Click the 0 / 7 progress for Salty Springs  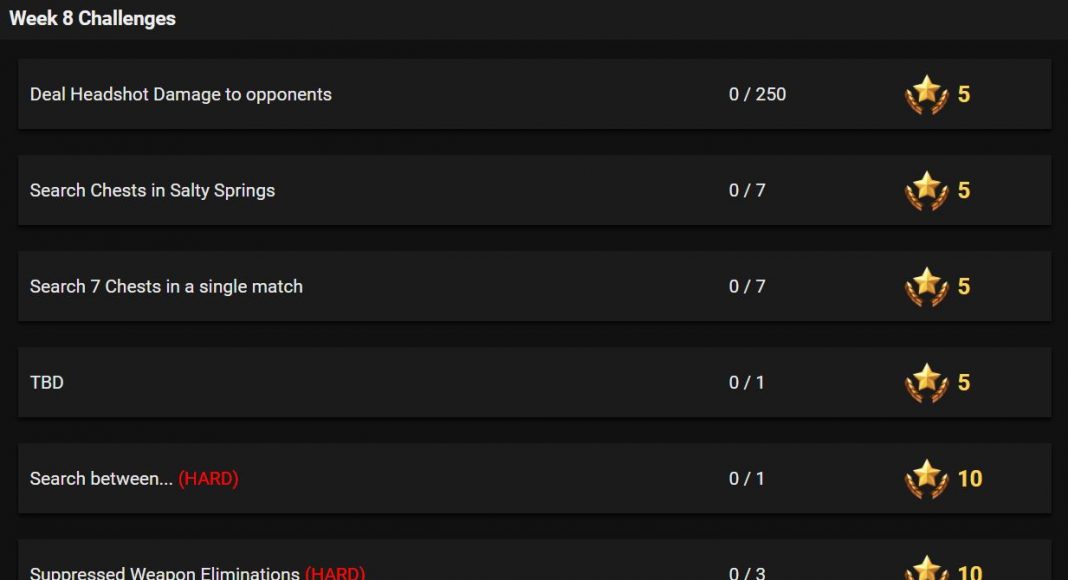747,190
